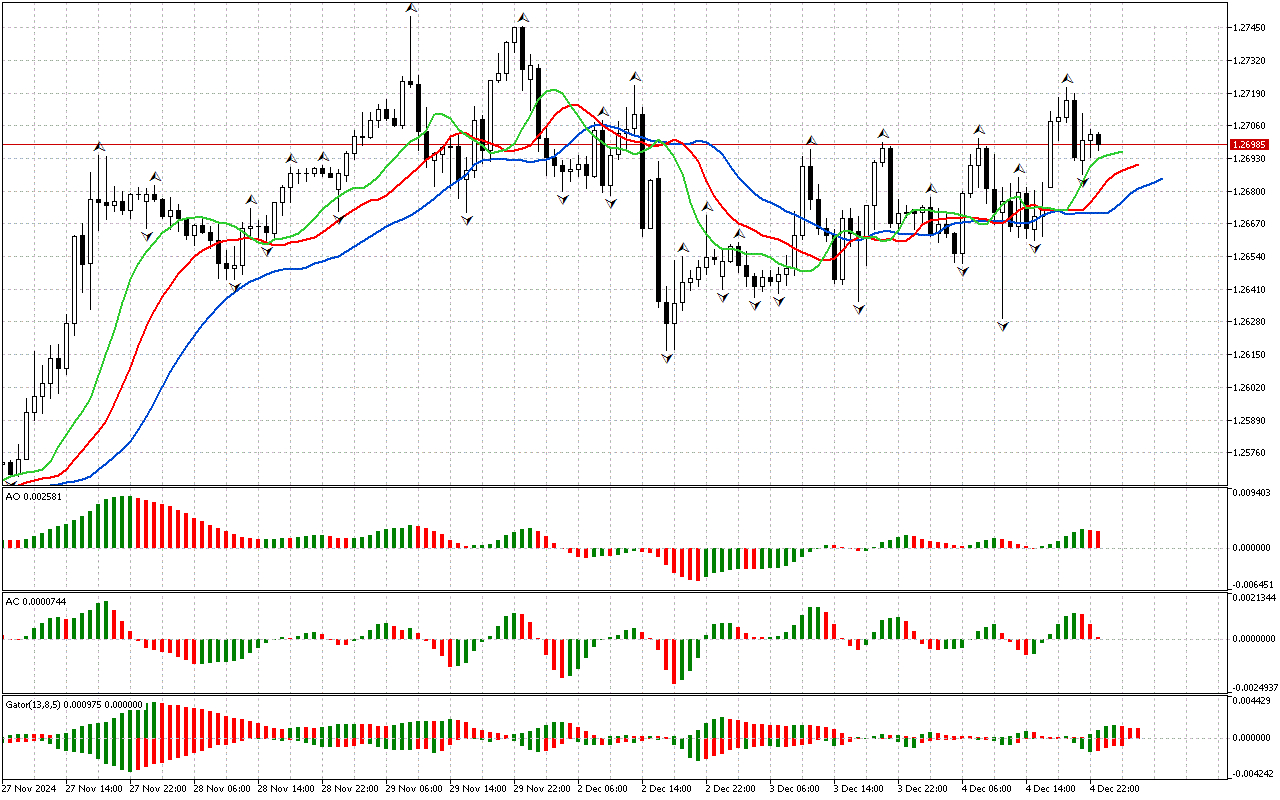Click price axis label 1.25760
This screenshot has width=1280, height=800.
click(x=1251, y=453)
